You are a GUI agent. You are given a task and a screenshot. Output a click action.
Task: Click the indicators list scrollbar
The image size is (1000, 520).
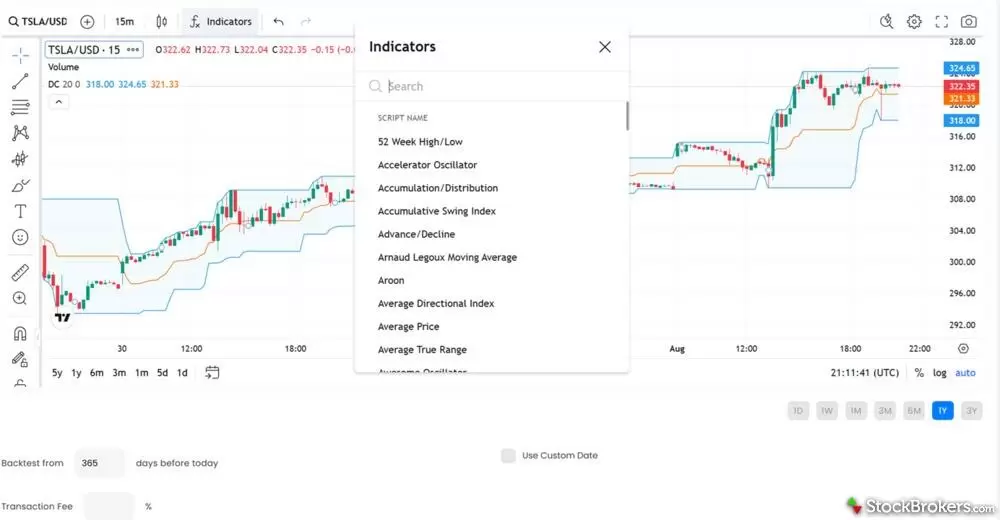627,115
